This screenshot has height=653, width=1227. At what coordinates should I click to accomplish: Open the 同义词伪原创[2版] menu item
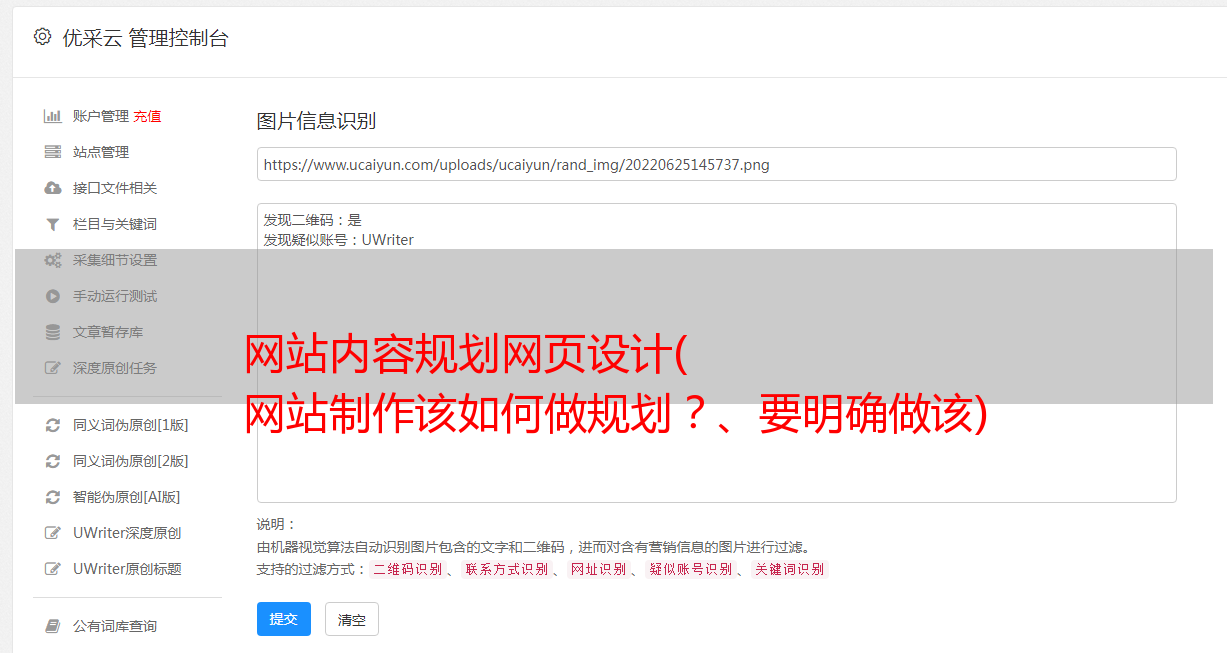130,461
